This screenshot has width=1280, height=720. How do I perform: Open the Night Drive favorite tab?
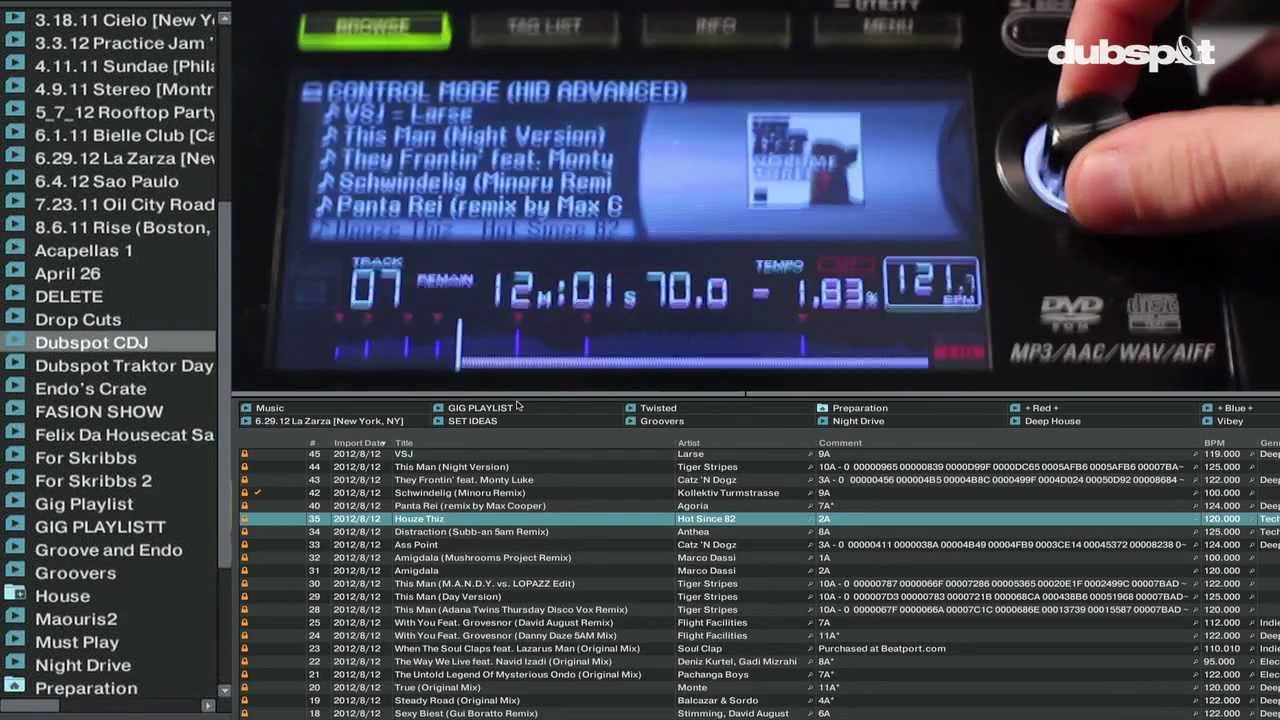(x=858, y=421)
